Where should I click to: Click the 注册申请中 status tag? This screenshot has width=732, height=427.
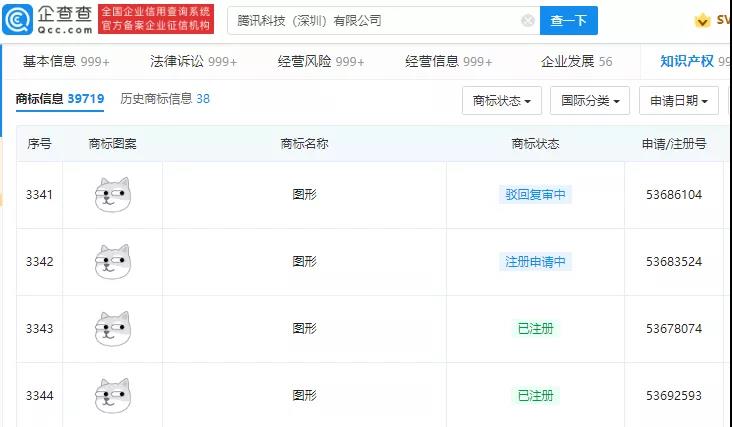[535, 262]
